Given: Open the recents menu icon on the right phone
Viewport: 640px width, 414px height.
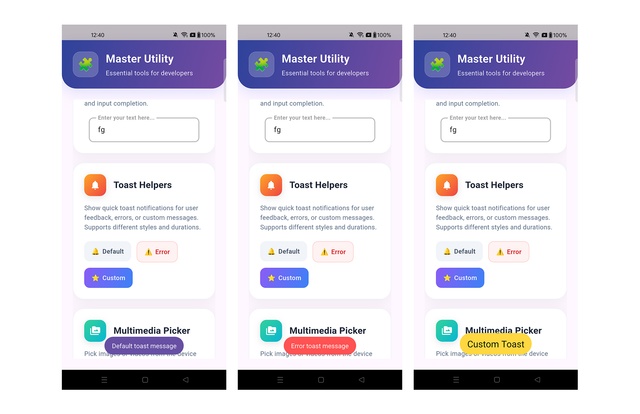Looking at the screenshot, I should tap(456, 380).
